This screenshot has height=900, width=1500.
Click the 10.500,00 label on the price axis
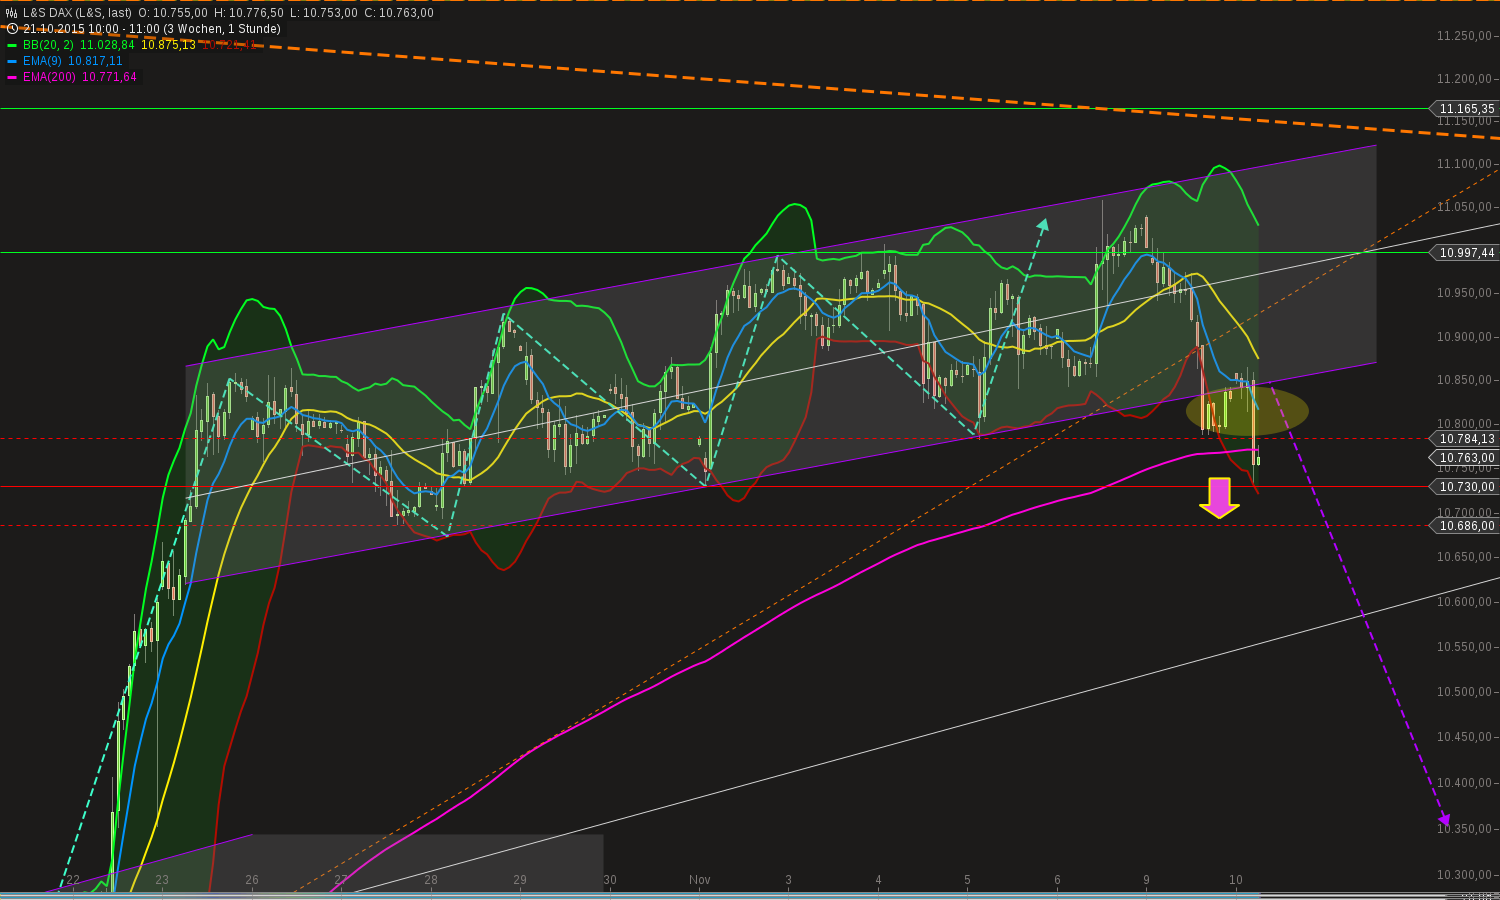(1464, 692)
